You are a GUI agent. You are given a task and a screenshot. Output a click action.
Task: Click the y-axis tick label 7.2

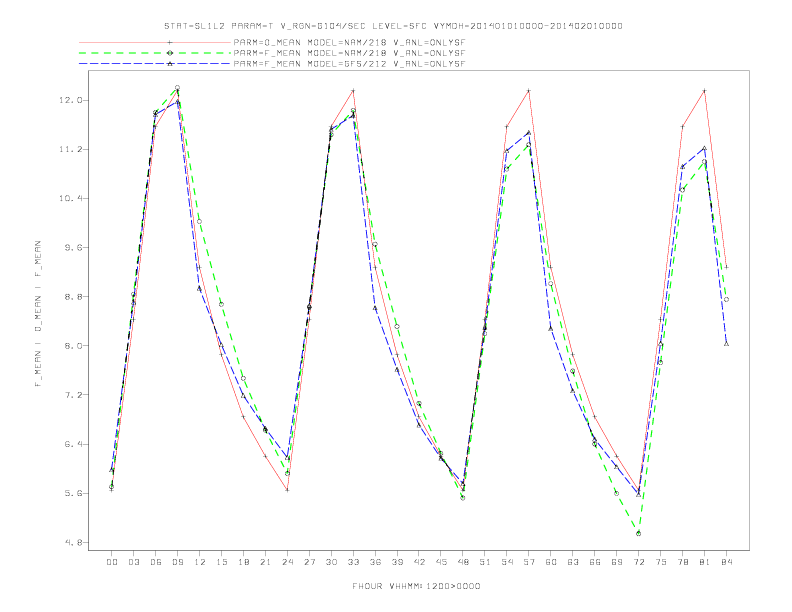point(72,395)
